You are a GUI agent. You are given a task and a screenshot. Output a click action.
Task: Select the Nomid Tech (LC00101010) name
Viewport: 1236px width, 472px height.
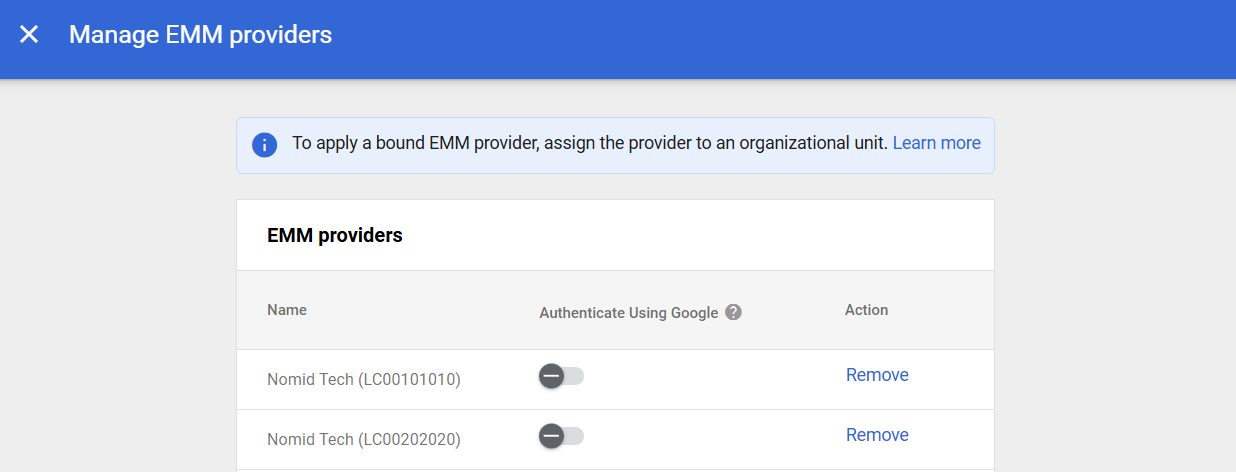click(364, 380)
